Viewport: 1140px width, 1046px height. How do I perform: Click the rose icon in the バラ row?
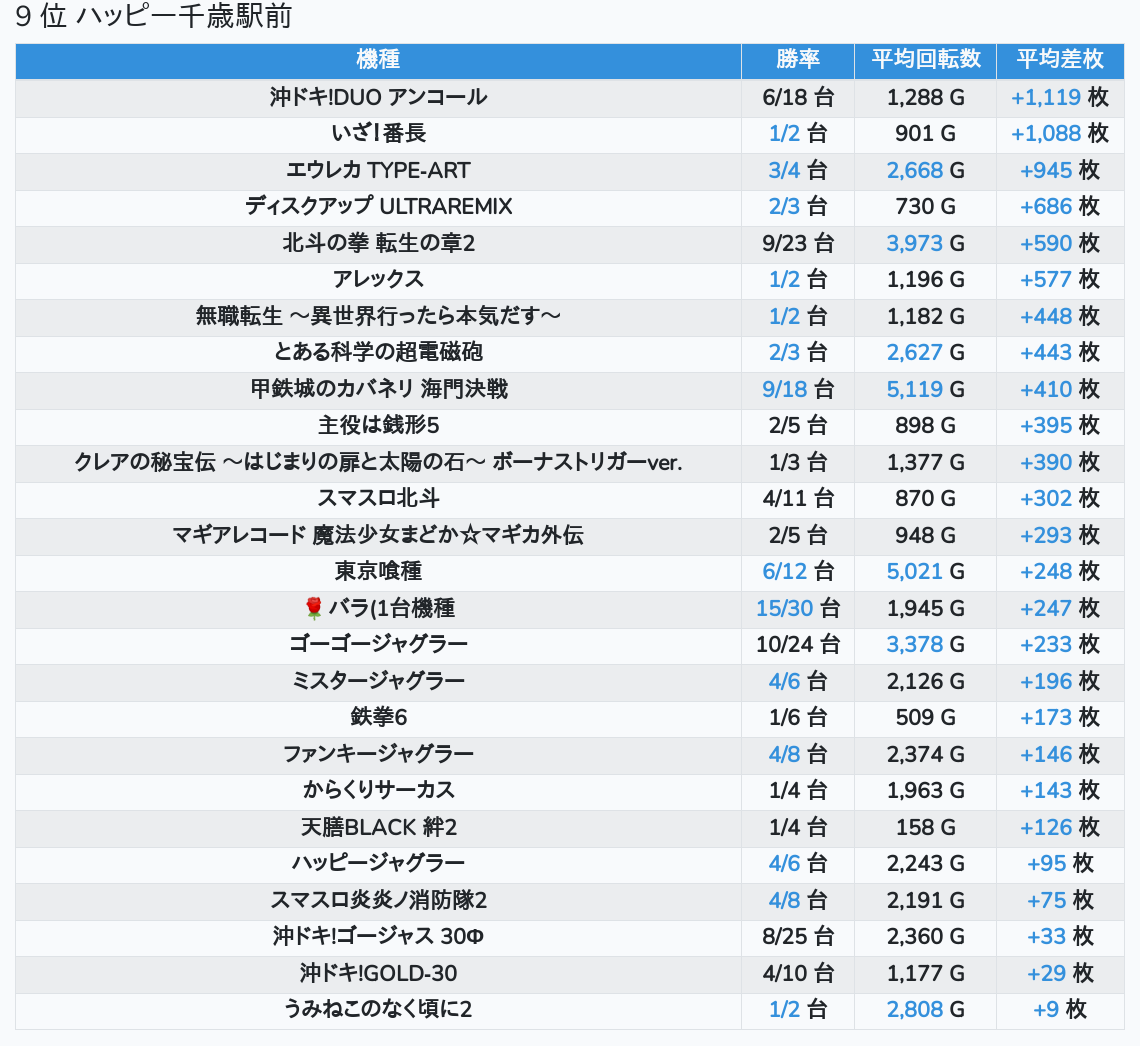pyautogui.click(x=314, y=608)
